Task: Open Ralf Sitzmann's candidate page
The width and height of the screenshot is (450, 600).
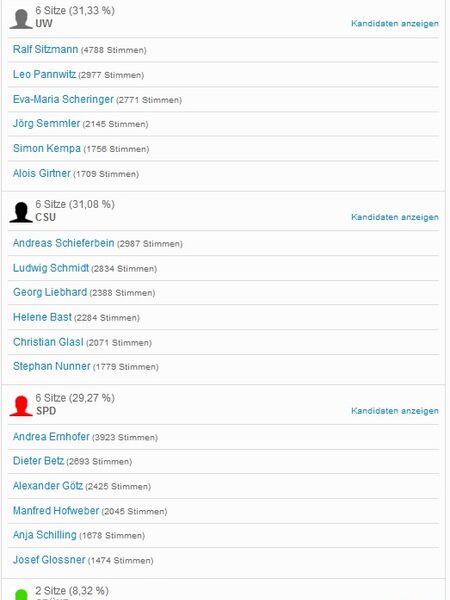Action: tap(46, 49)
